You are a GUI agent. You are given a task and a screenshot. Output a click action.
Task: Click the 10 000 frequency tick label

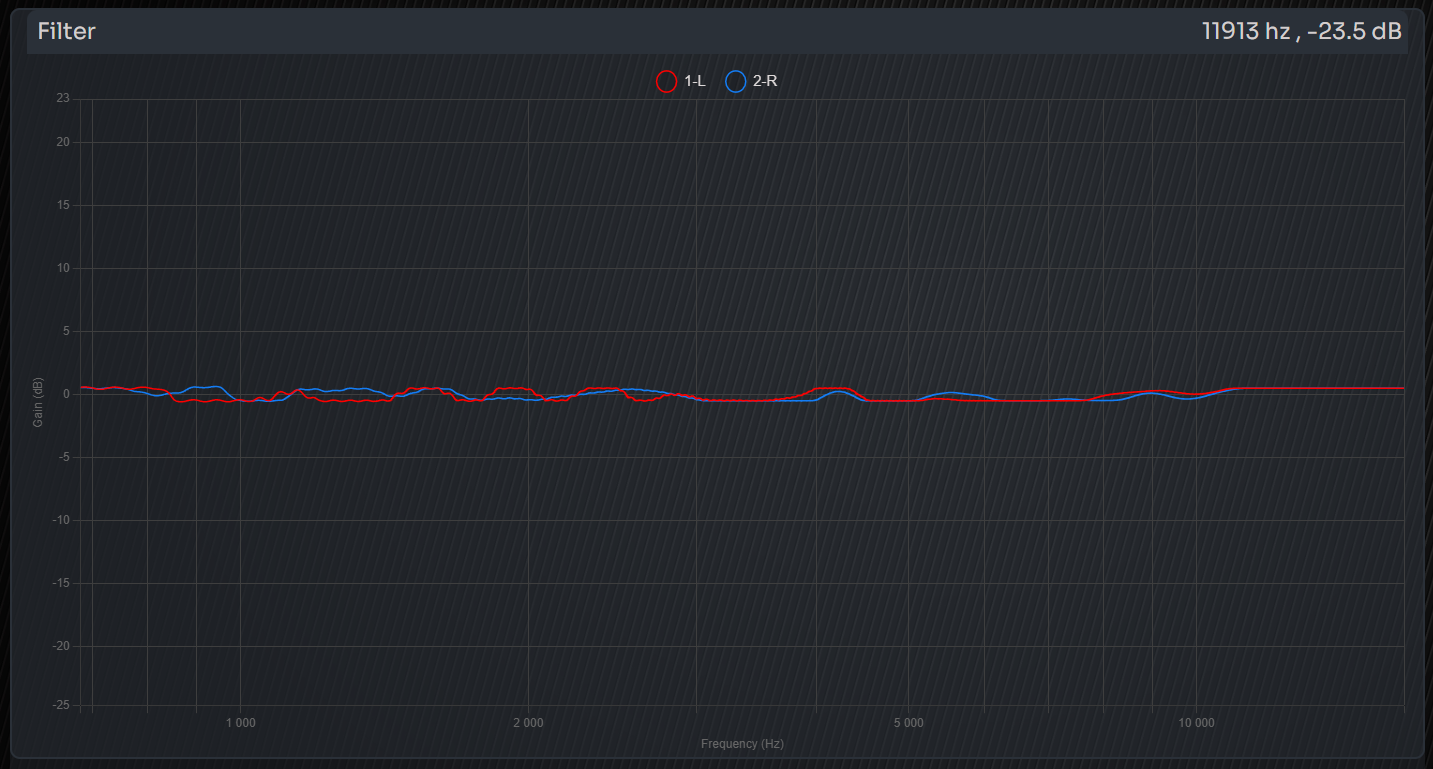coord(1196,723)
